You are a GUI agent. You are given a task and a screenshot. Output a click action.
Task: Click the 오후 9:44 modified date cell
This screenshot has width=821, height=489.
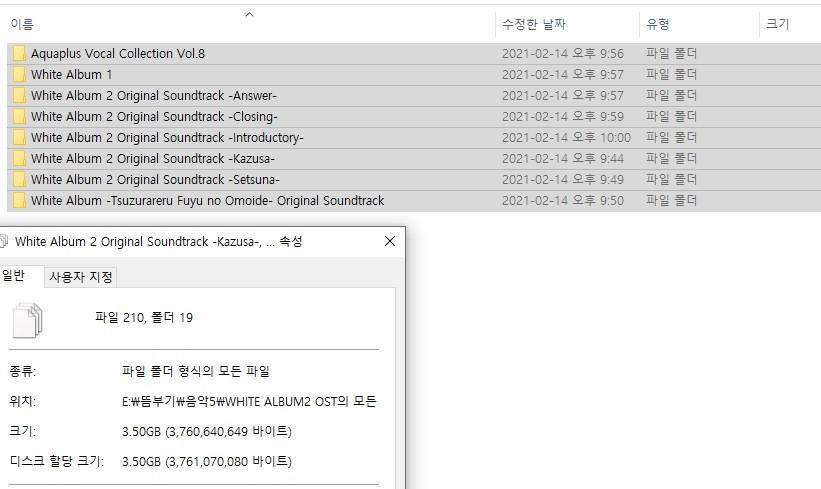point(563,158)
